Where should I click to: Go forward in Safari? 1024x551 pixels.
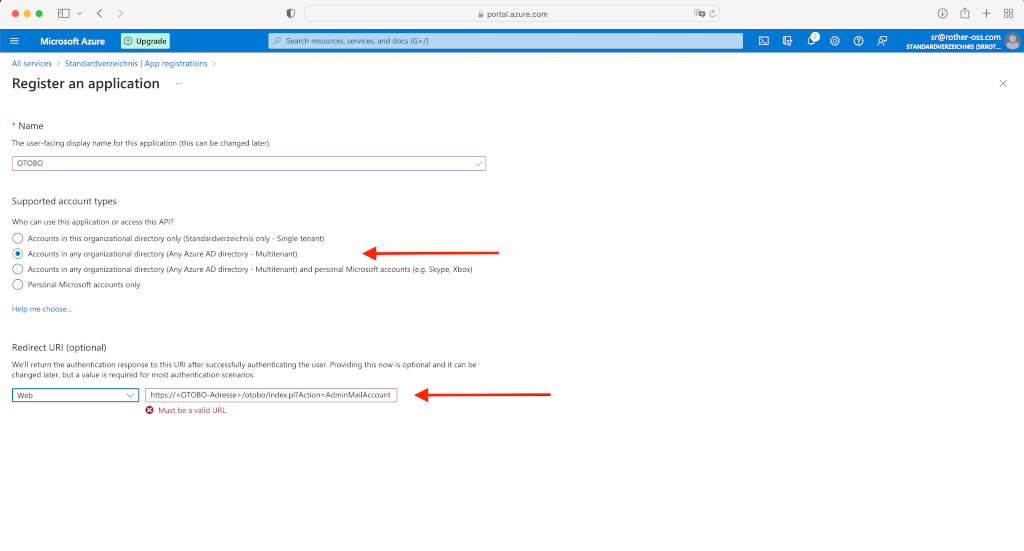[x=120, y=13]
